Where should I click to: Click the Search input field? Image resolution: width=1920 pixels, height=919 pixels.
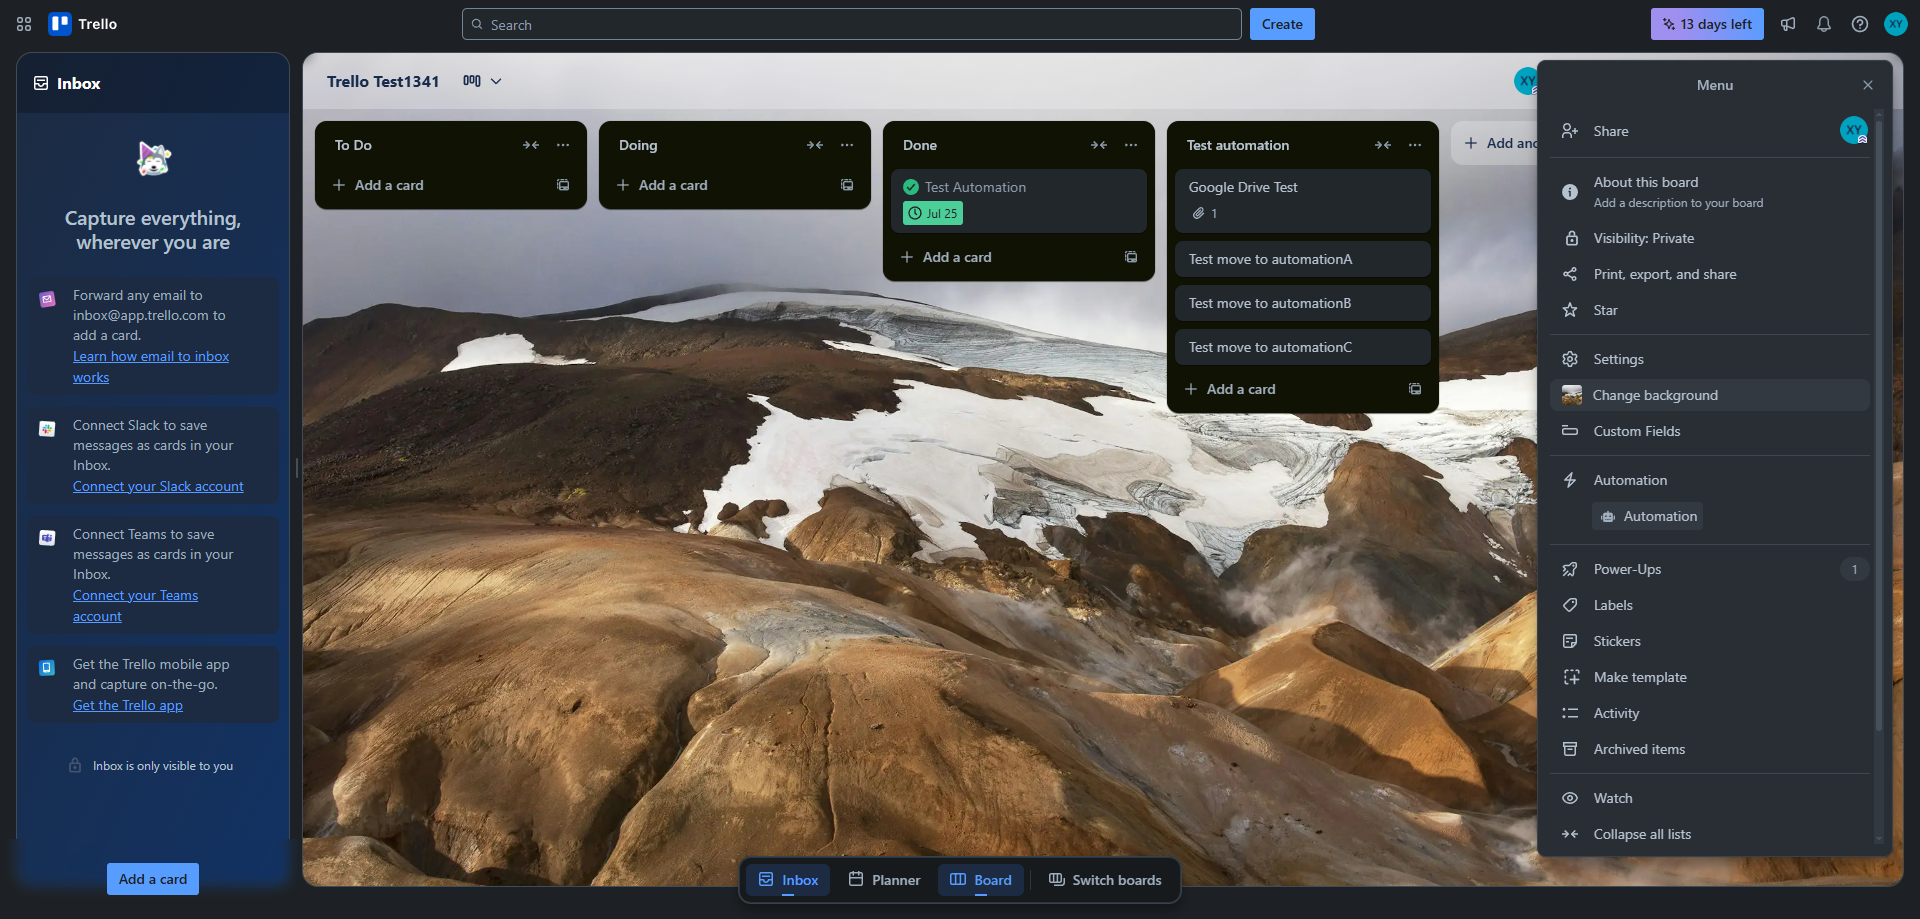click(851, 24)
